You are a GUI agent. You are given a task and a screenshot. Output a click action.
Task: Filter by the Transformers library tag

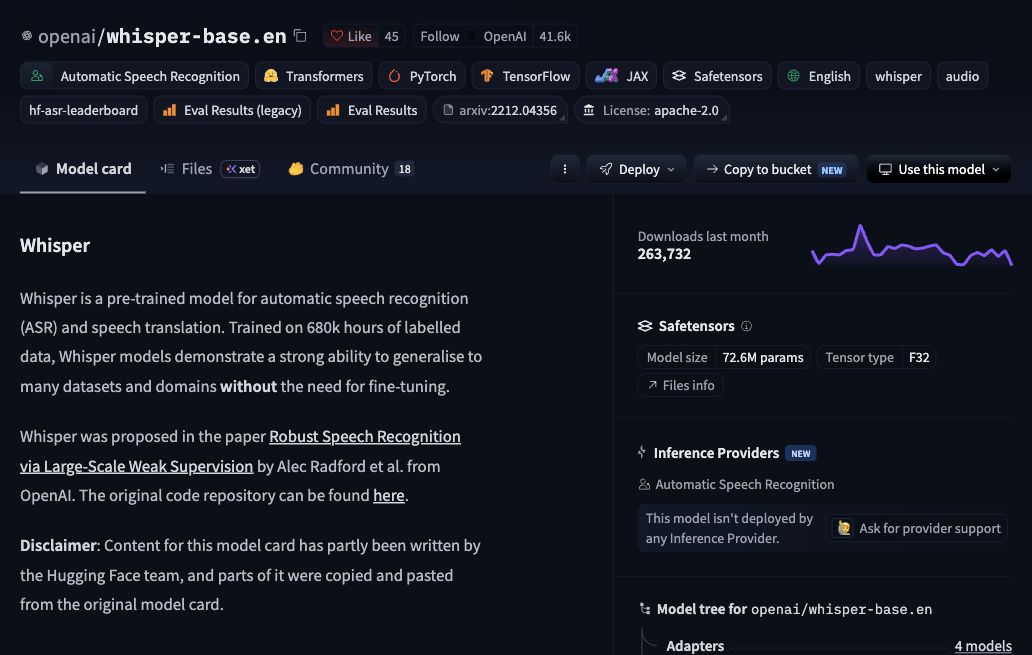tap(313, 76)
